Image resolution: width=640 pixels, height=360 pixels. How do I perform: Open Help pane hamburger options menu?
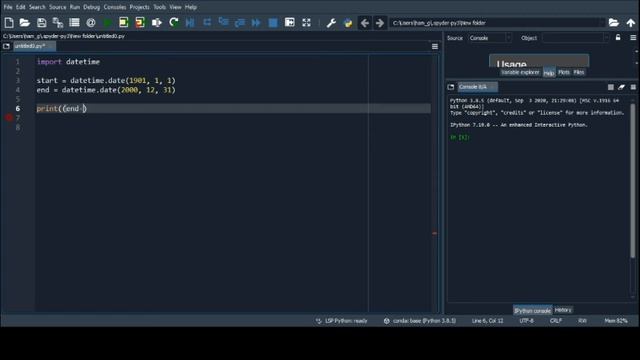633,38
